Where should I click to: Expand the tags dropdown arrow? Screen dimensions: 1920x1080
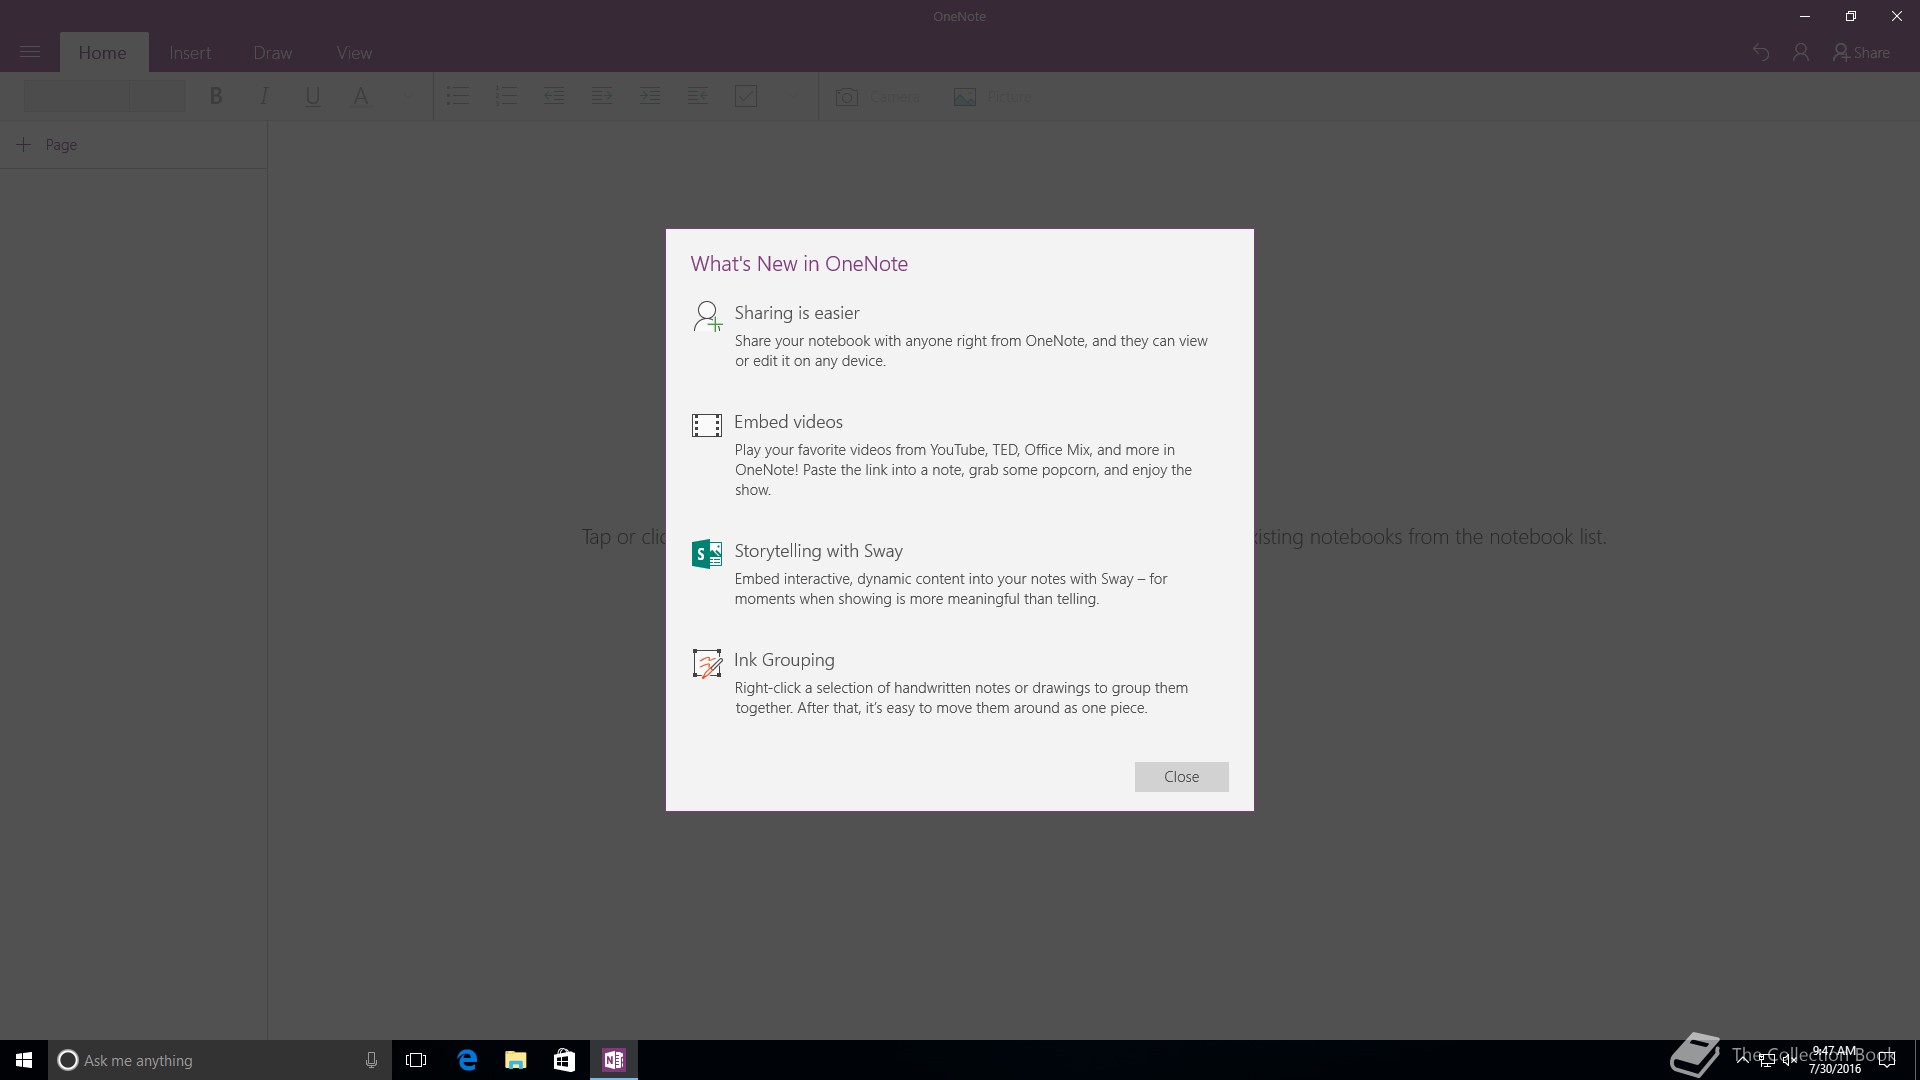[793, 97]
